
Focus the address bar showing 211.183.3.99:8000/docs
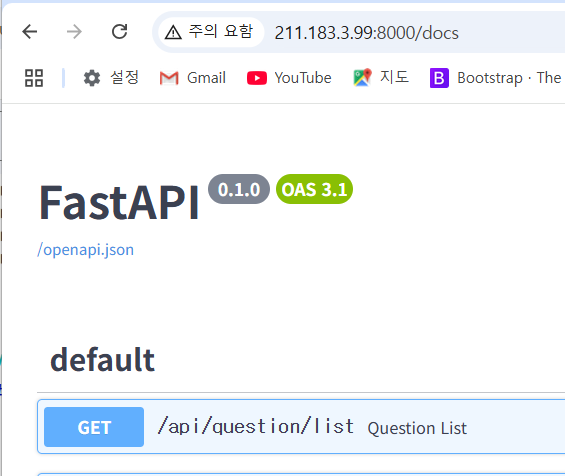click(x=366, y=33)
